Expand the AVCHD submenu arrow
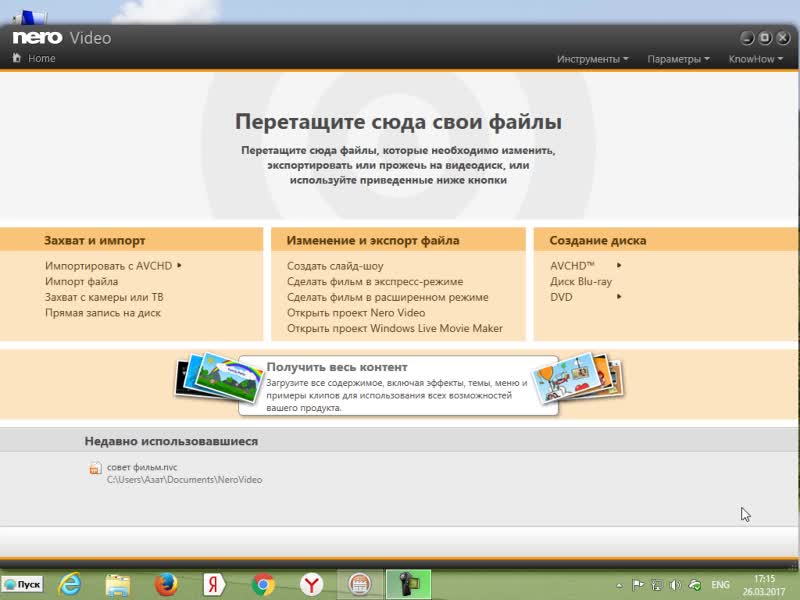The image size is (800, 600). pyautogui.click(x=619, y=265)
